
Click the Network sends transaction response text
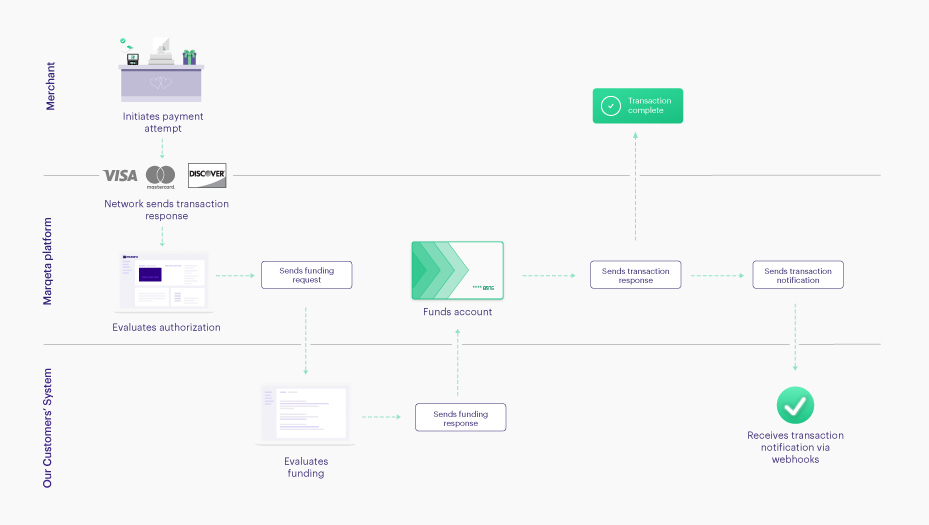click(166, 209)
